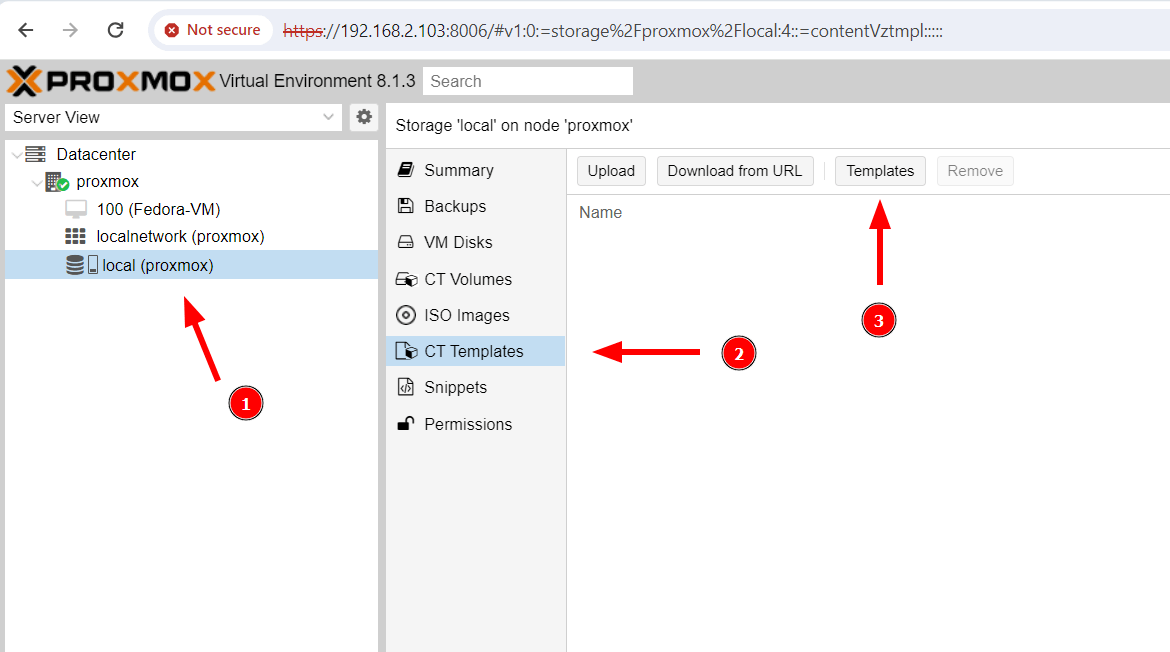Click the Download from URL button
The image size is (1170, 652).
click(x=734, y=171)
